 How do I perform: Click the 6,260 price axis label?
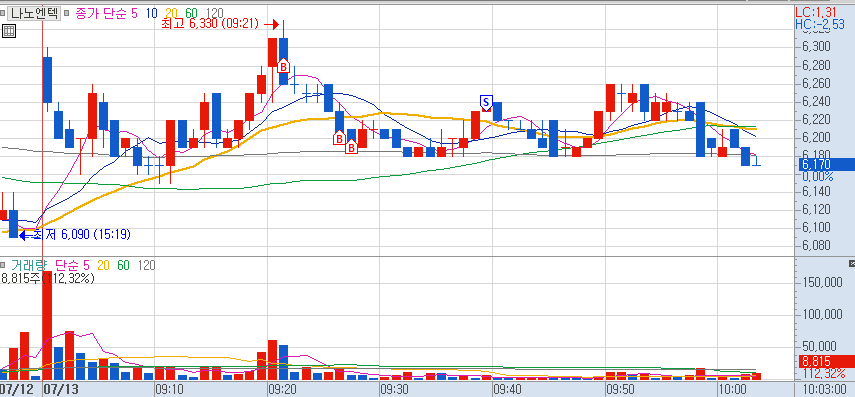pyautogui.click(x=816, y=83)
